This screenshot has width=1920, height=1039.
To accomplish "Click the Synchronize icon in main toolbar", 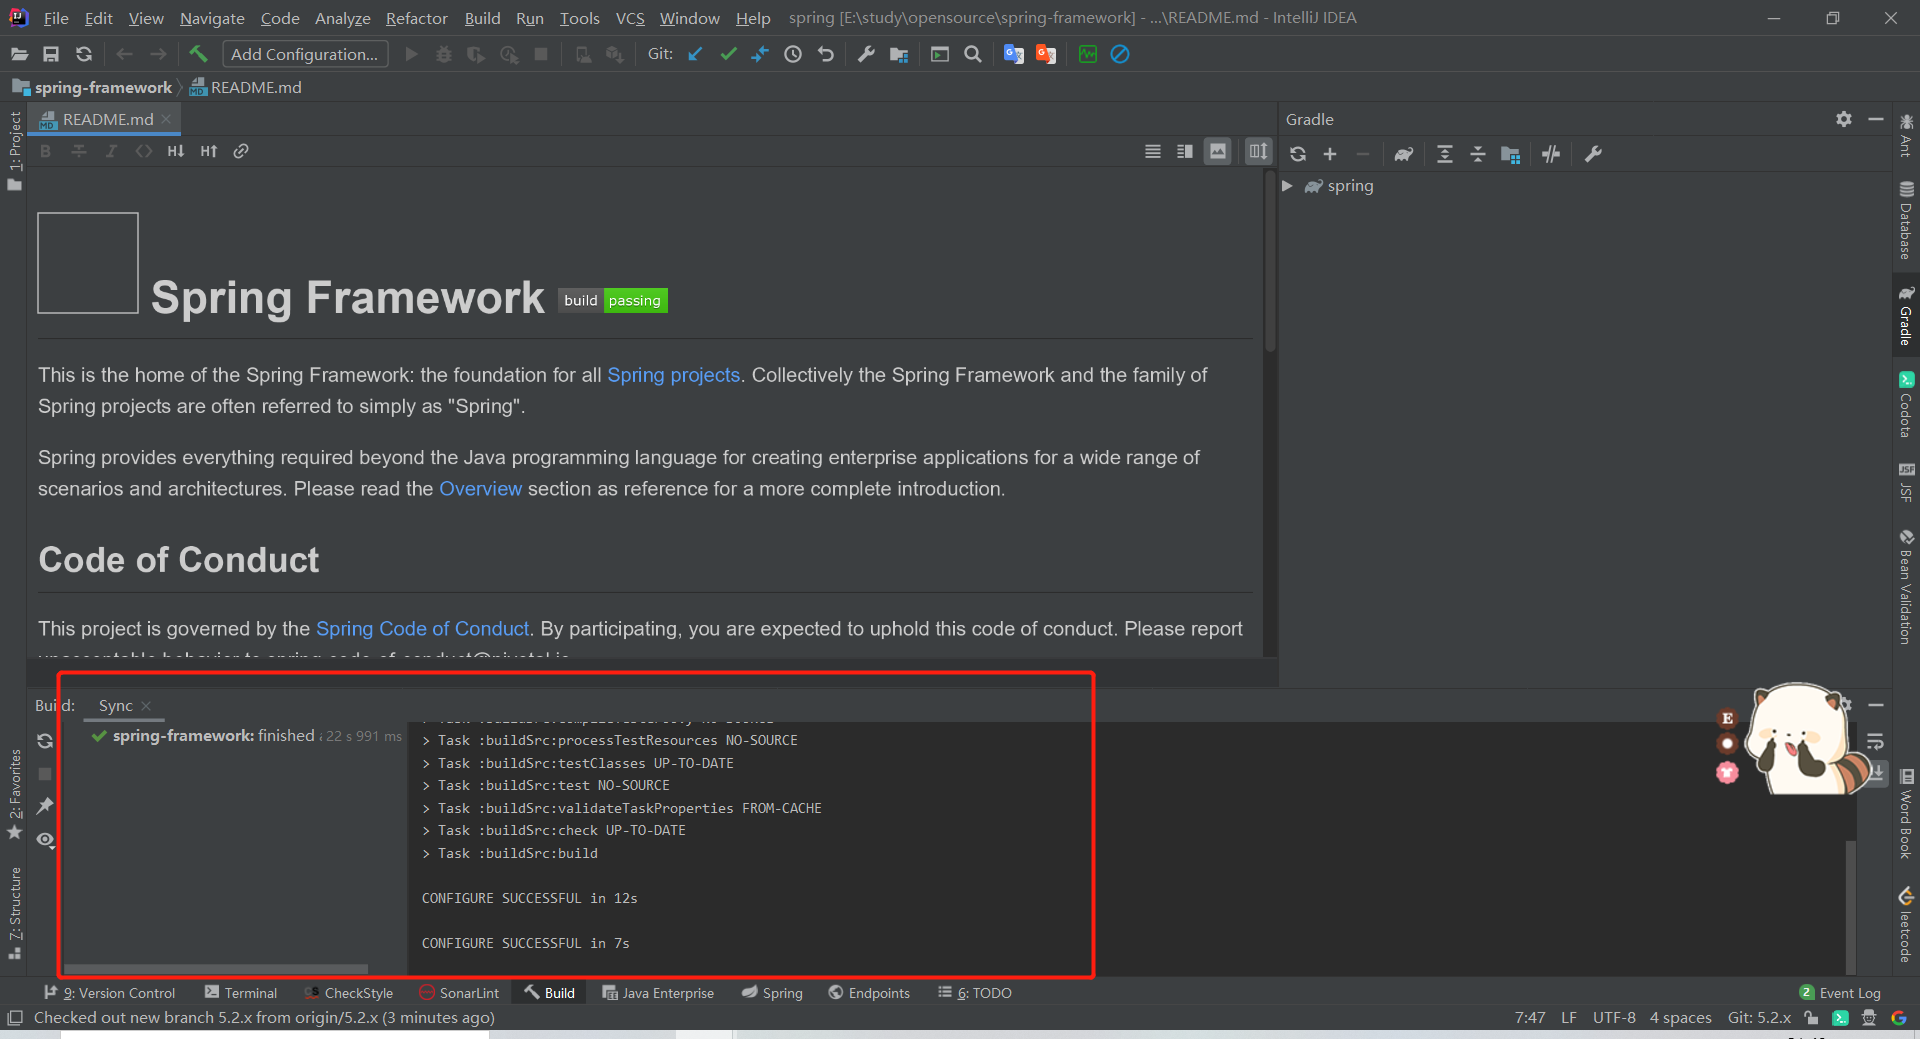I will pyautogui.click(x=84, y=54).
